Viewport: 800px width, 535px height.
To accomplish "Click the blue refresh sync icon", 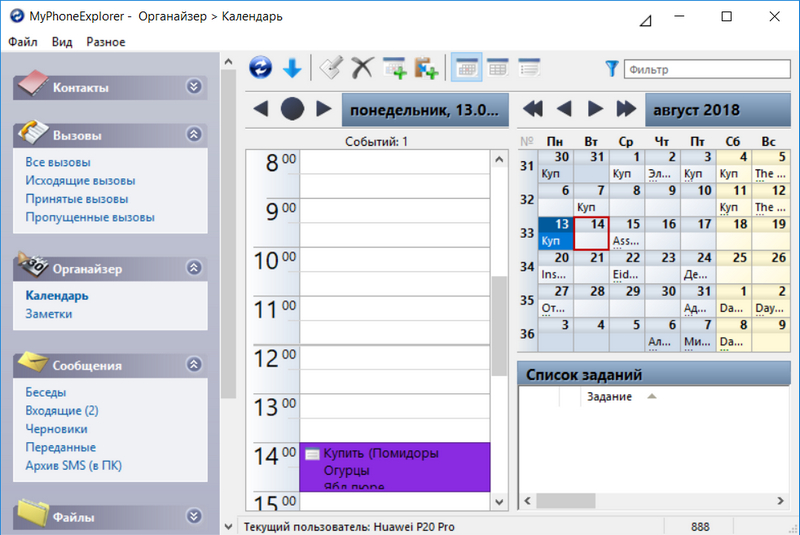I will [x=261, y=68].
